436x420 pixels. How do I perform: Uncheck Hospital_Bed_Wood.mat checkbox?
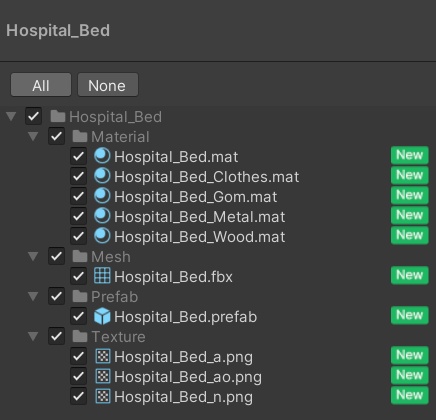point(78,236)
